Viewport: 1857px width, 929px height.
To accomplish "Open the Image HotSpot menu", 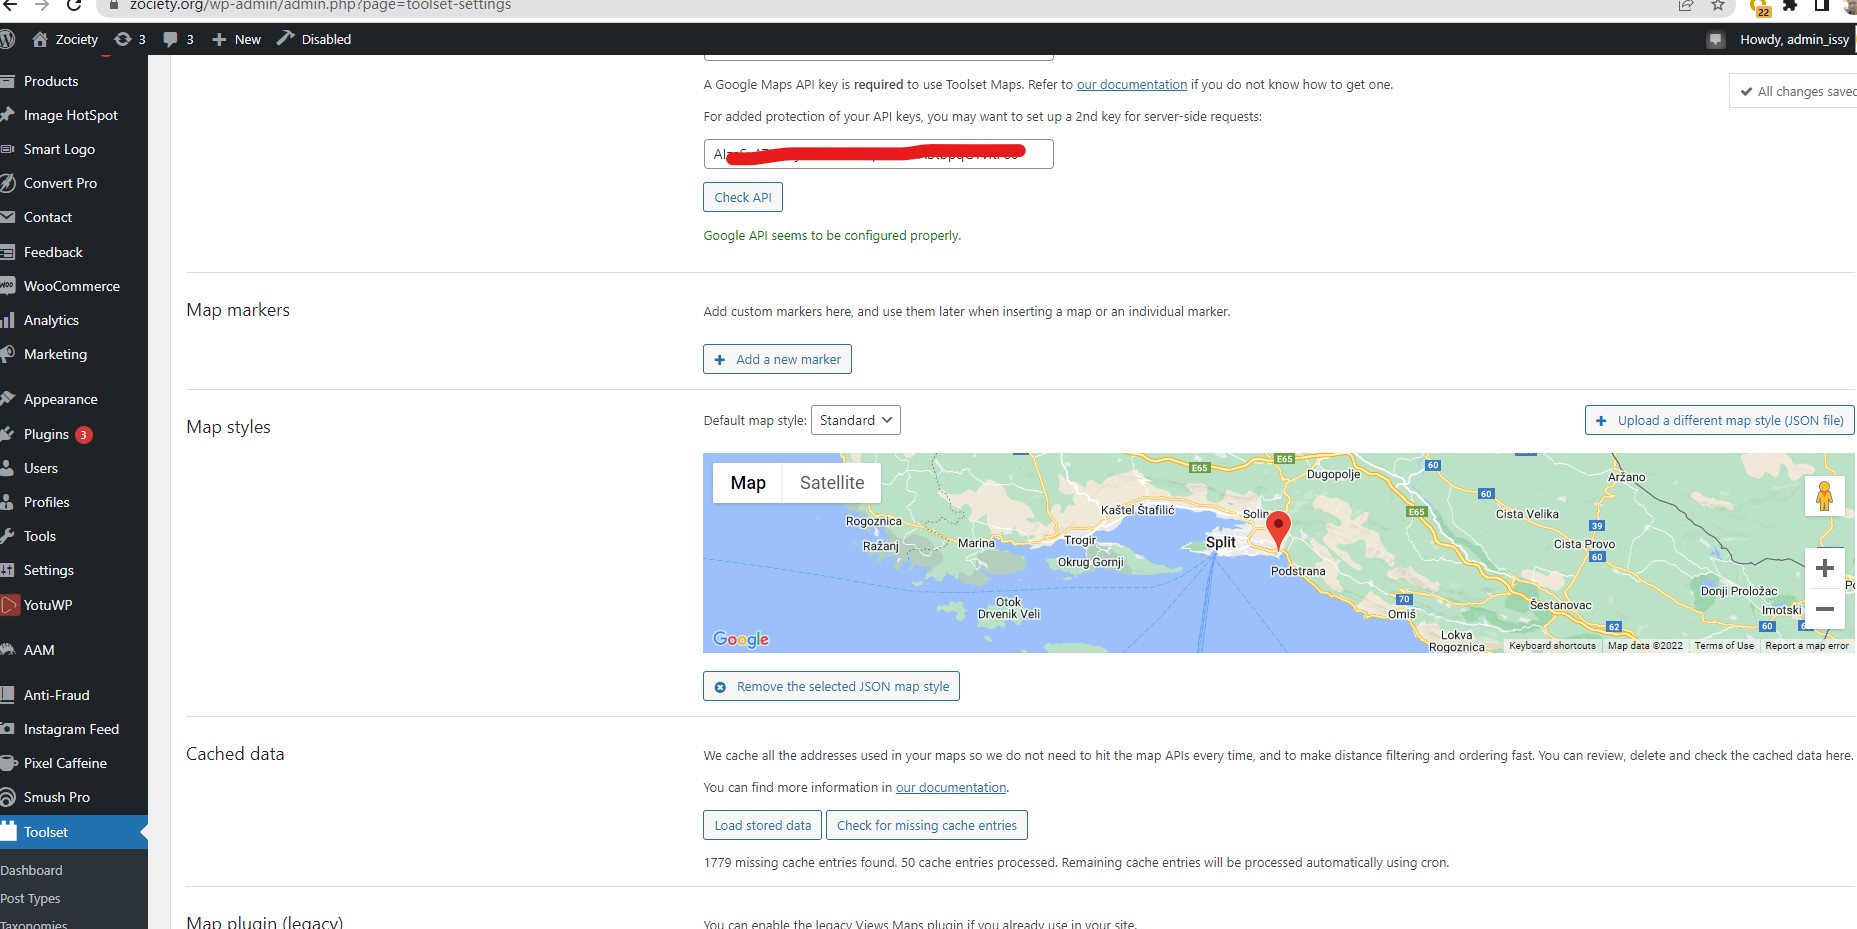I will [70, 115].
